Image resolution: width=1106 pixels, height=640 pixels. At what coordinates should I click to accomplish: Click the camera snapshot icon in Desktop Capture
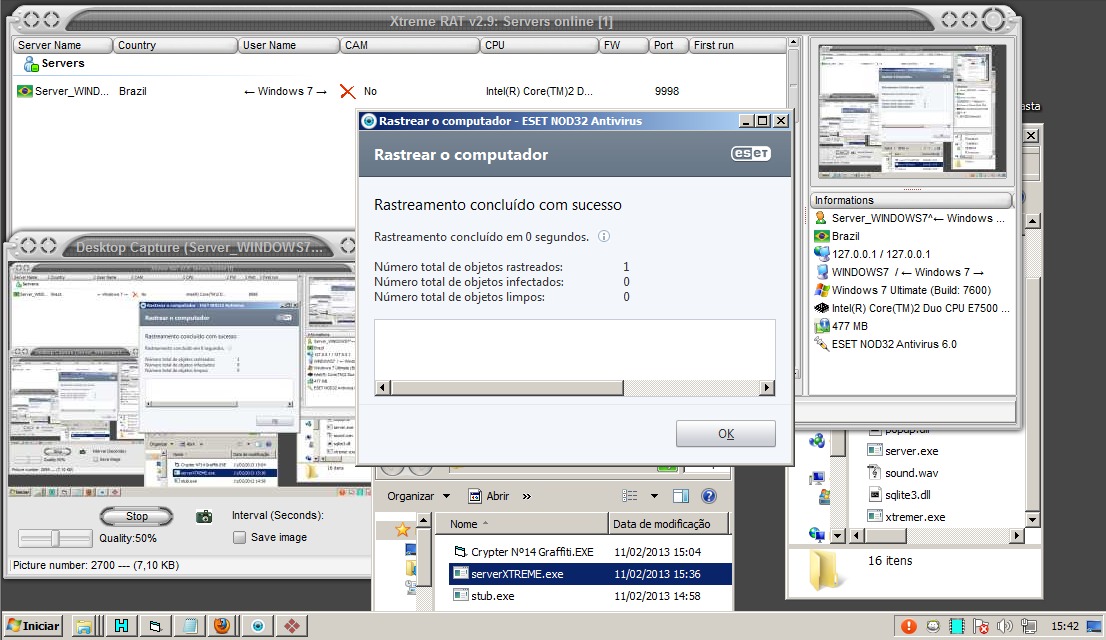coord(204,517)
